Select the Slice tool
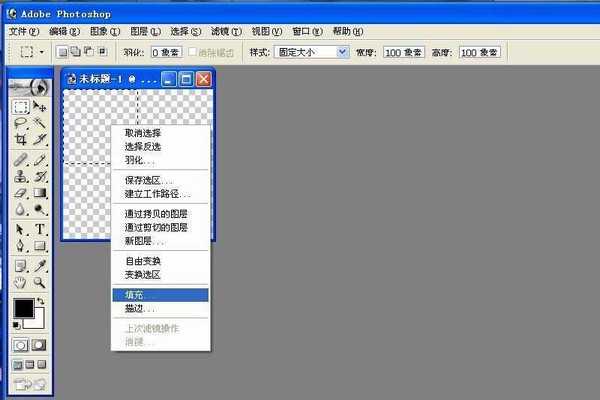Screen dimensions: 600x400 tap(39, 139)
